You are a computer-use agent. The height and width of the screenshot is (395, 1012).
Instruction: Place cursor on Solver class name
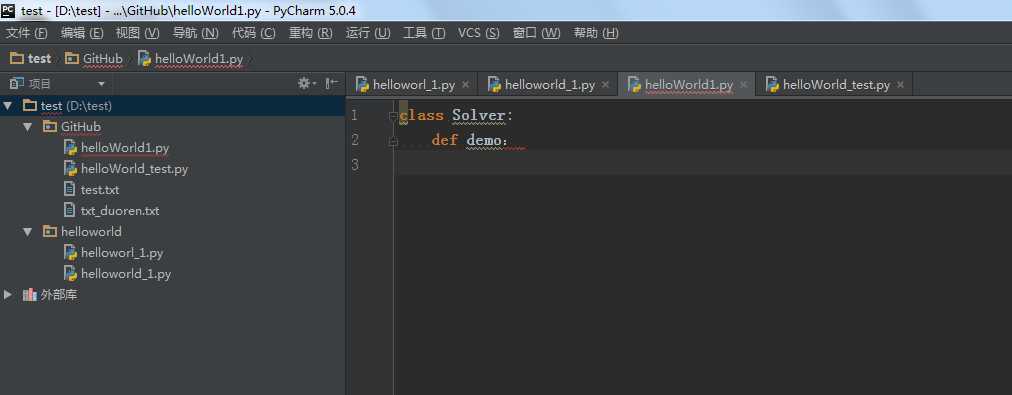point(478,116)
